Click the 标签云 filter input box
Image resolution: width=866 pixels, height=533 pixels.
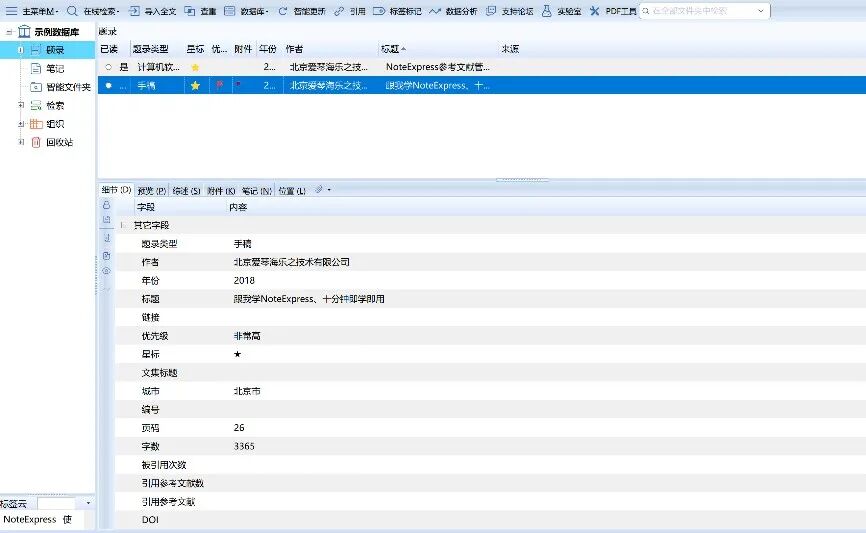click(x=56, y=503)
